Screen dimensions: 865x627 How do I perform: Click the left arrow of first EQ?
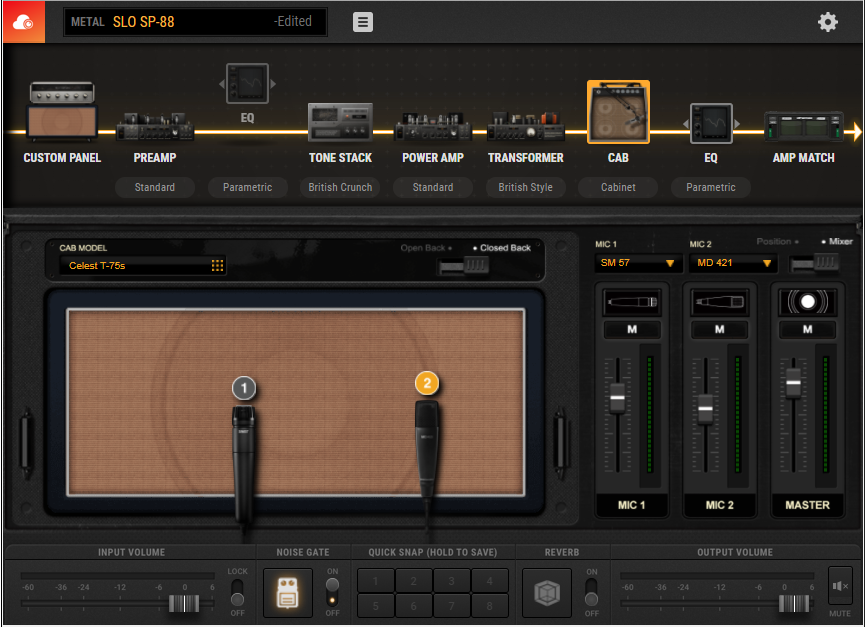[222, 84]
